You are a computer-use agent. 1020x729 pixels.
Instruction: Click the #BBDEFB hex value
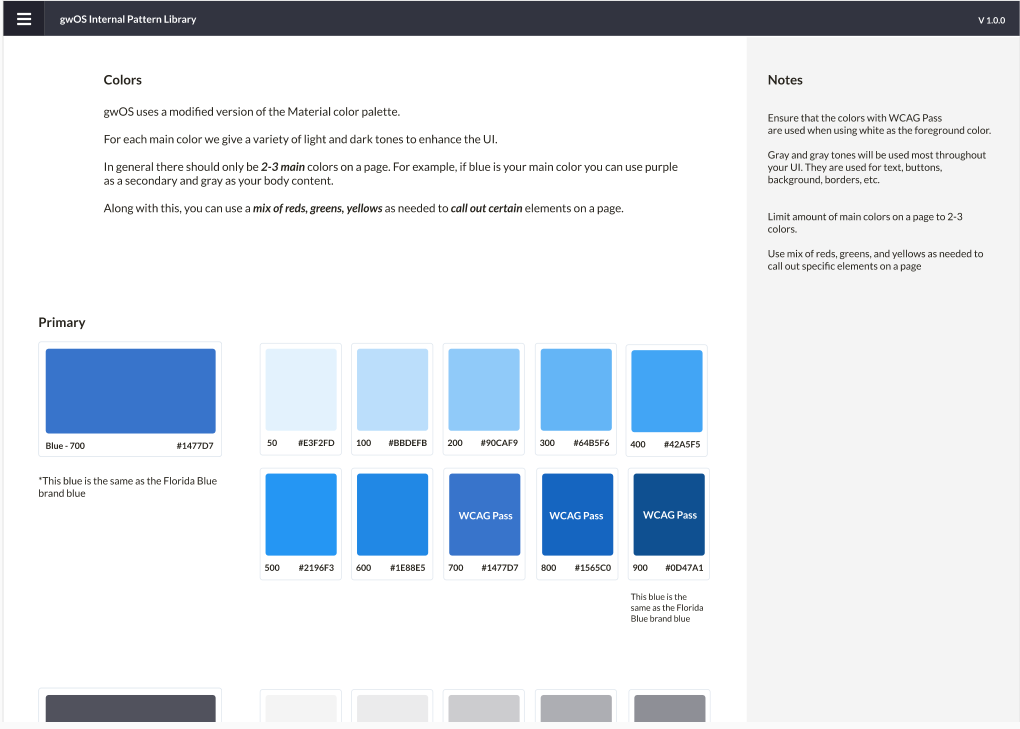pyautogui.click(x=408, y=443)
